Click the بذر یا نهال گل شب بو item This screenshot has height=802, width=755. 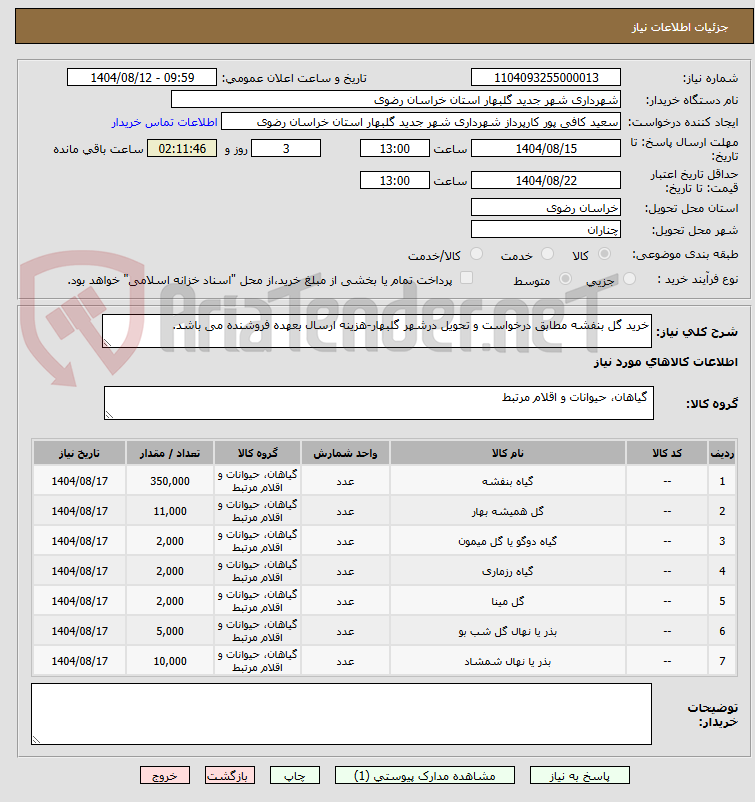pos(507,631)
